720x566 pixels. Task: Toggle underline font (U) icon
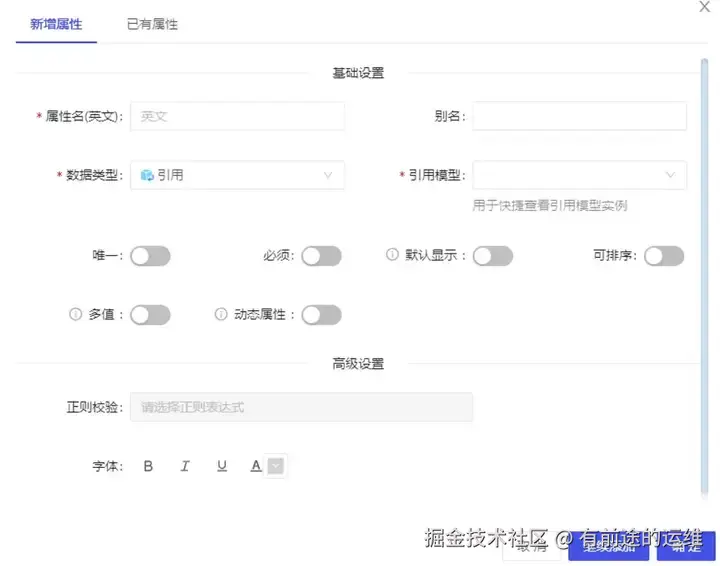222,466
